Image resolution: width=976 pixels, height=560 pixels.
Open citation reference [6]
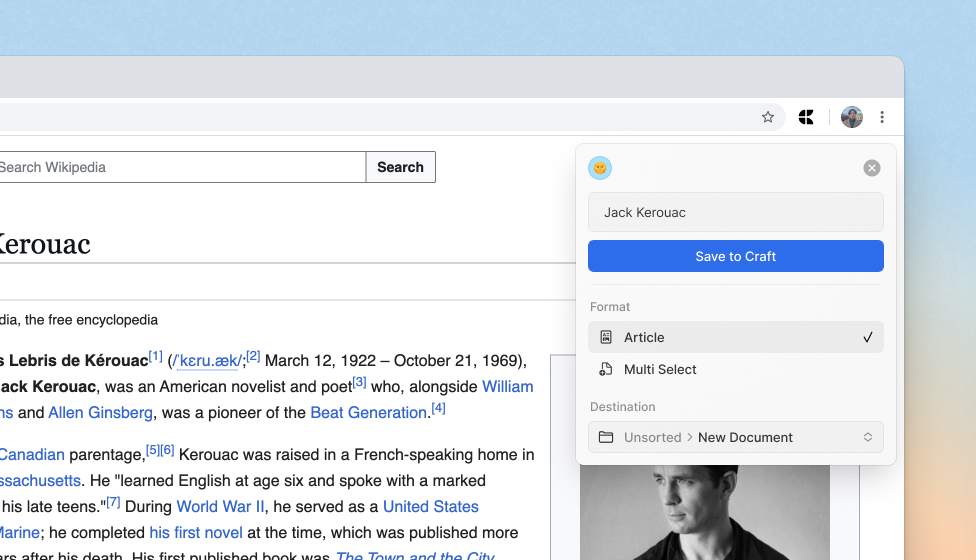(167, 450)
